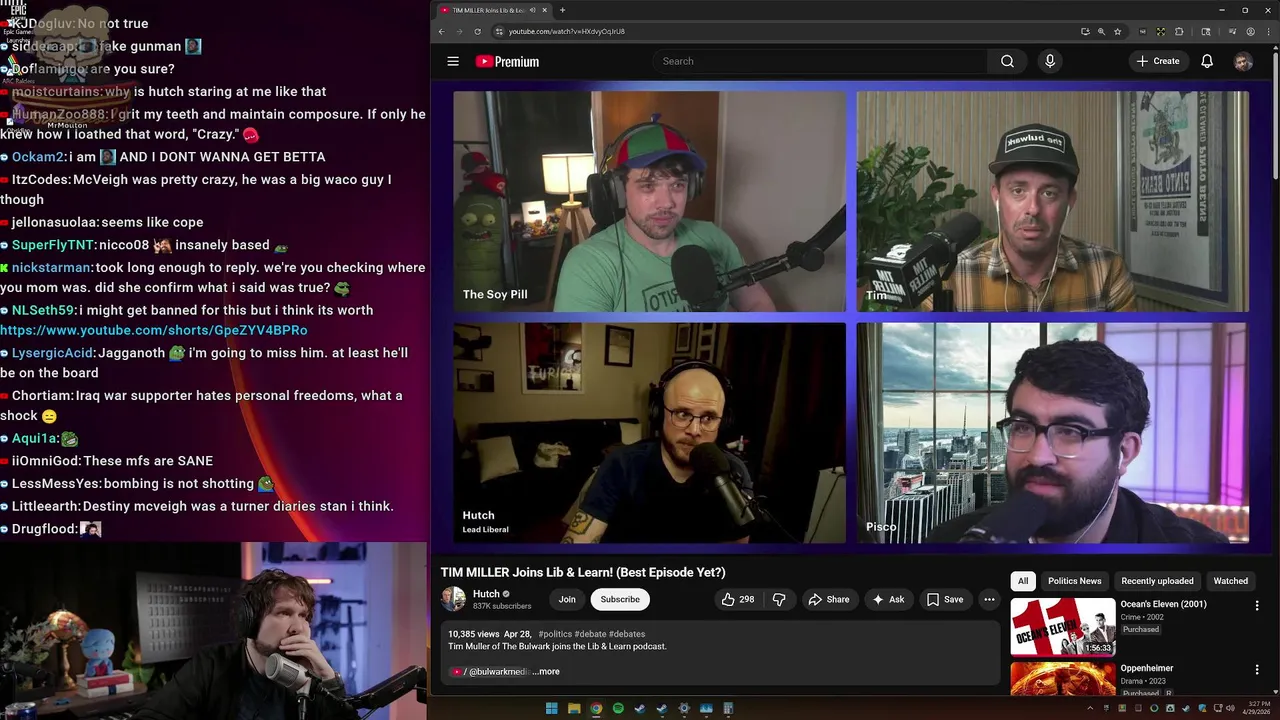Screen dimensions: 1280x720
Task: Open the Ocean's Eleven thumbnail
Action: click(x=1063, y=627)
